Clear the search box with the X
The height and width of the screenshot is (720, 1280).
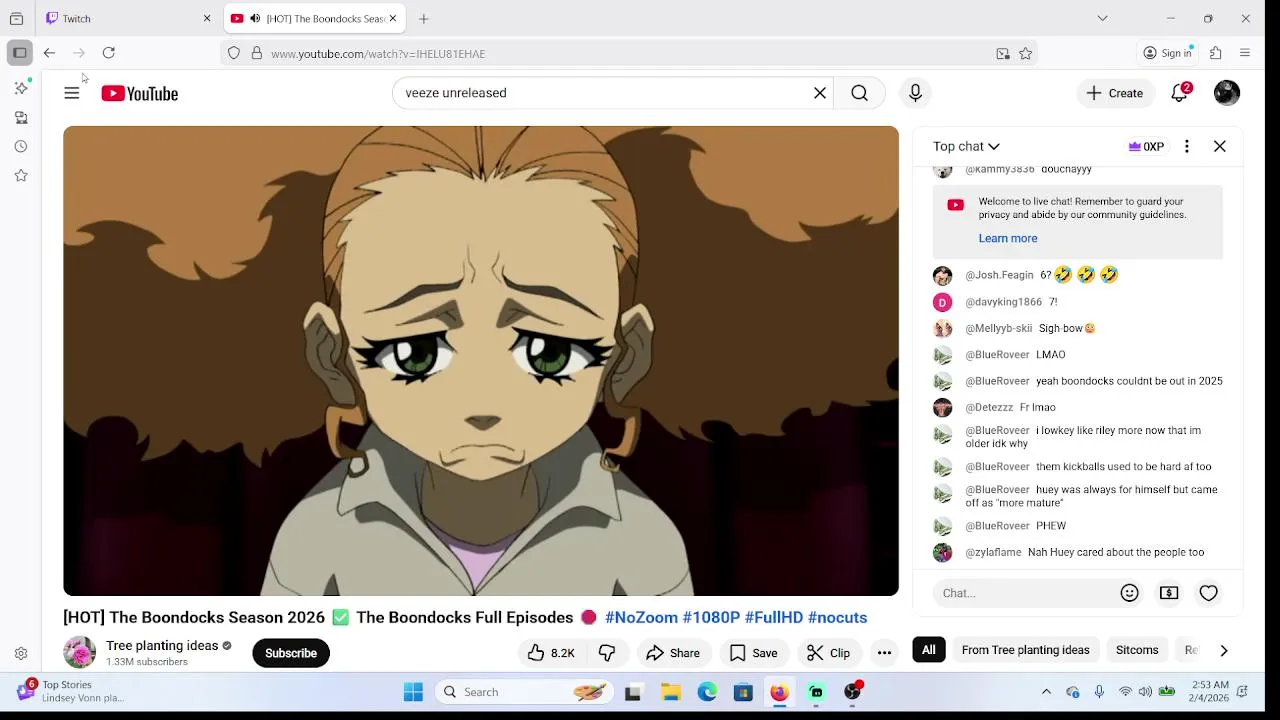pyautogui.click(x=820, y=93)
